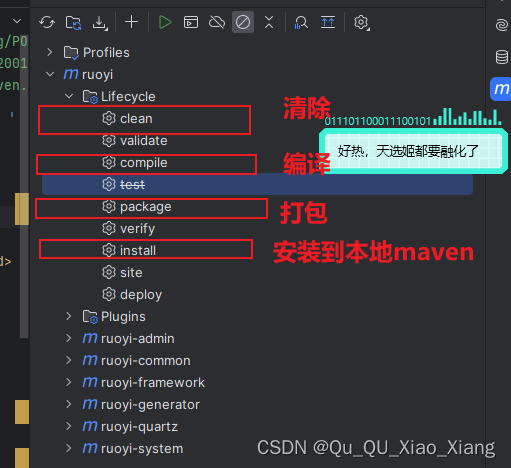Click the gear icon beside clean
The image size is (511, 468).
(109, 118)
